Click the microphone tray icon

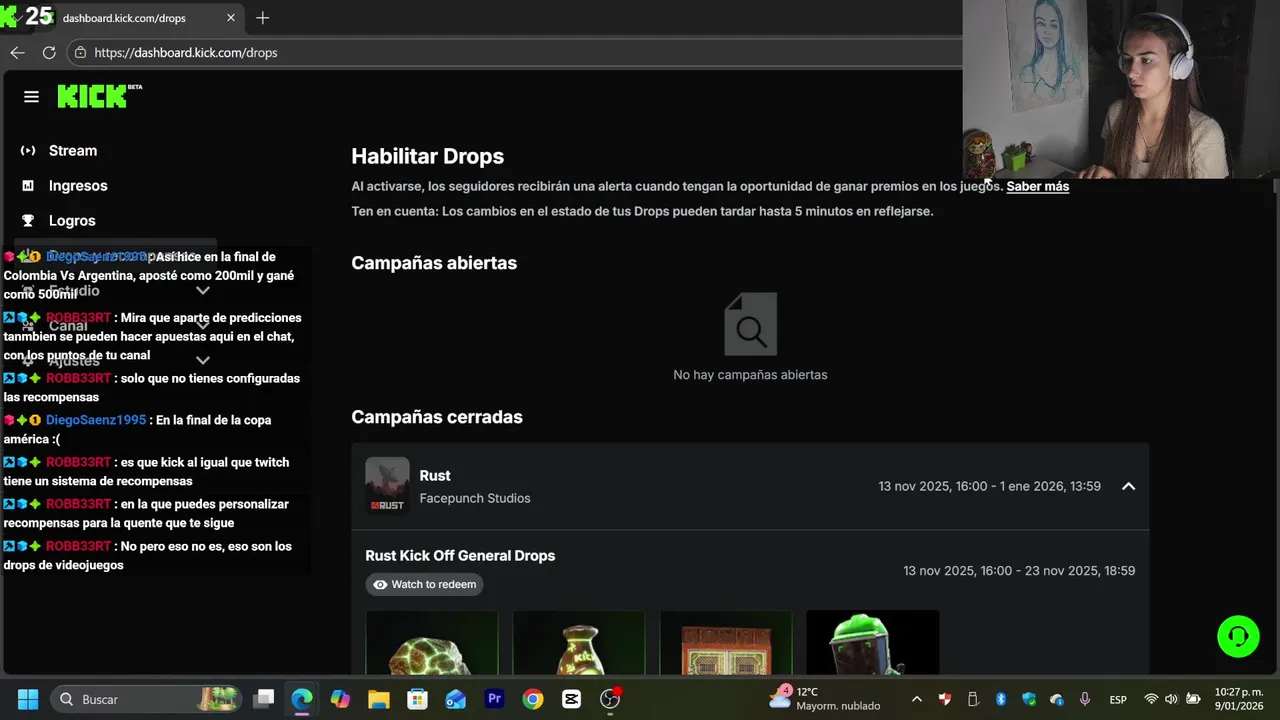coord(1085,699)
